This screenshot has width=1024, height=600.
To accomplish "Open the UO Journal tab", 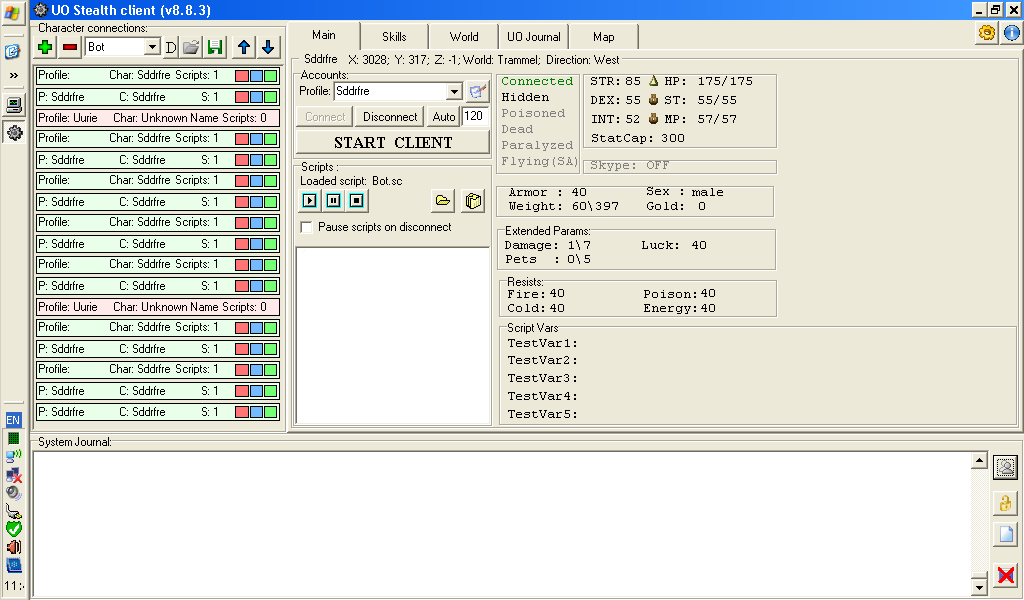I will pyautogui.click(x=533, y=37).
